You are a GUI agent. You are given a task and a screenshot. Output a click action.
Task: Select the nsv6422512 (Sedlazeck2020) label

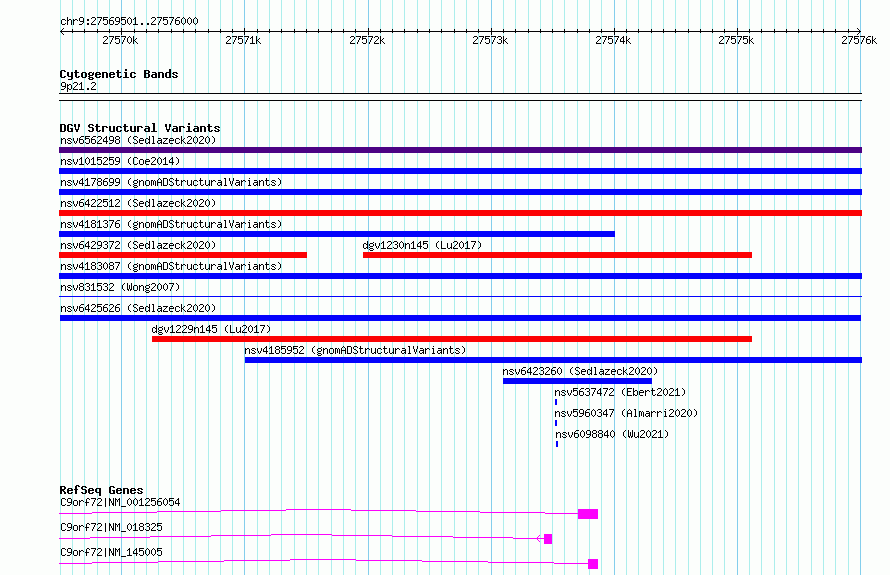(x=138, y=203)
